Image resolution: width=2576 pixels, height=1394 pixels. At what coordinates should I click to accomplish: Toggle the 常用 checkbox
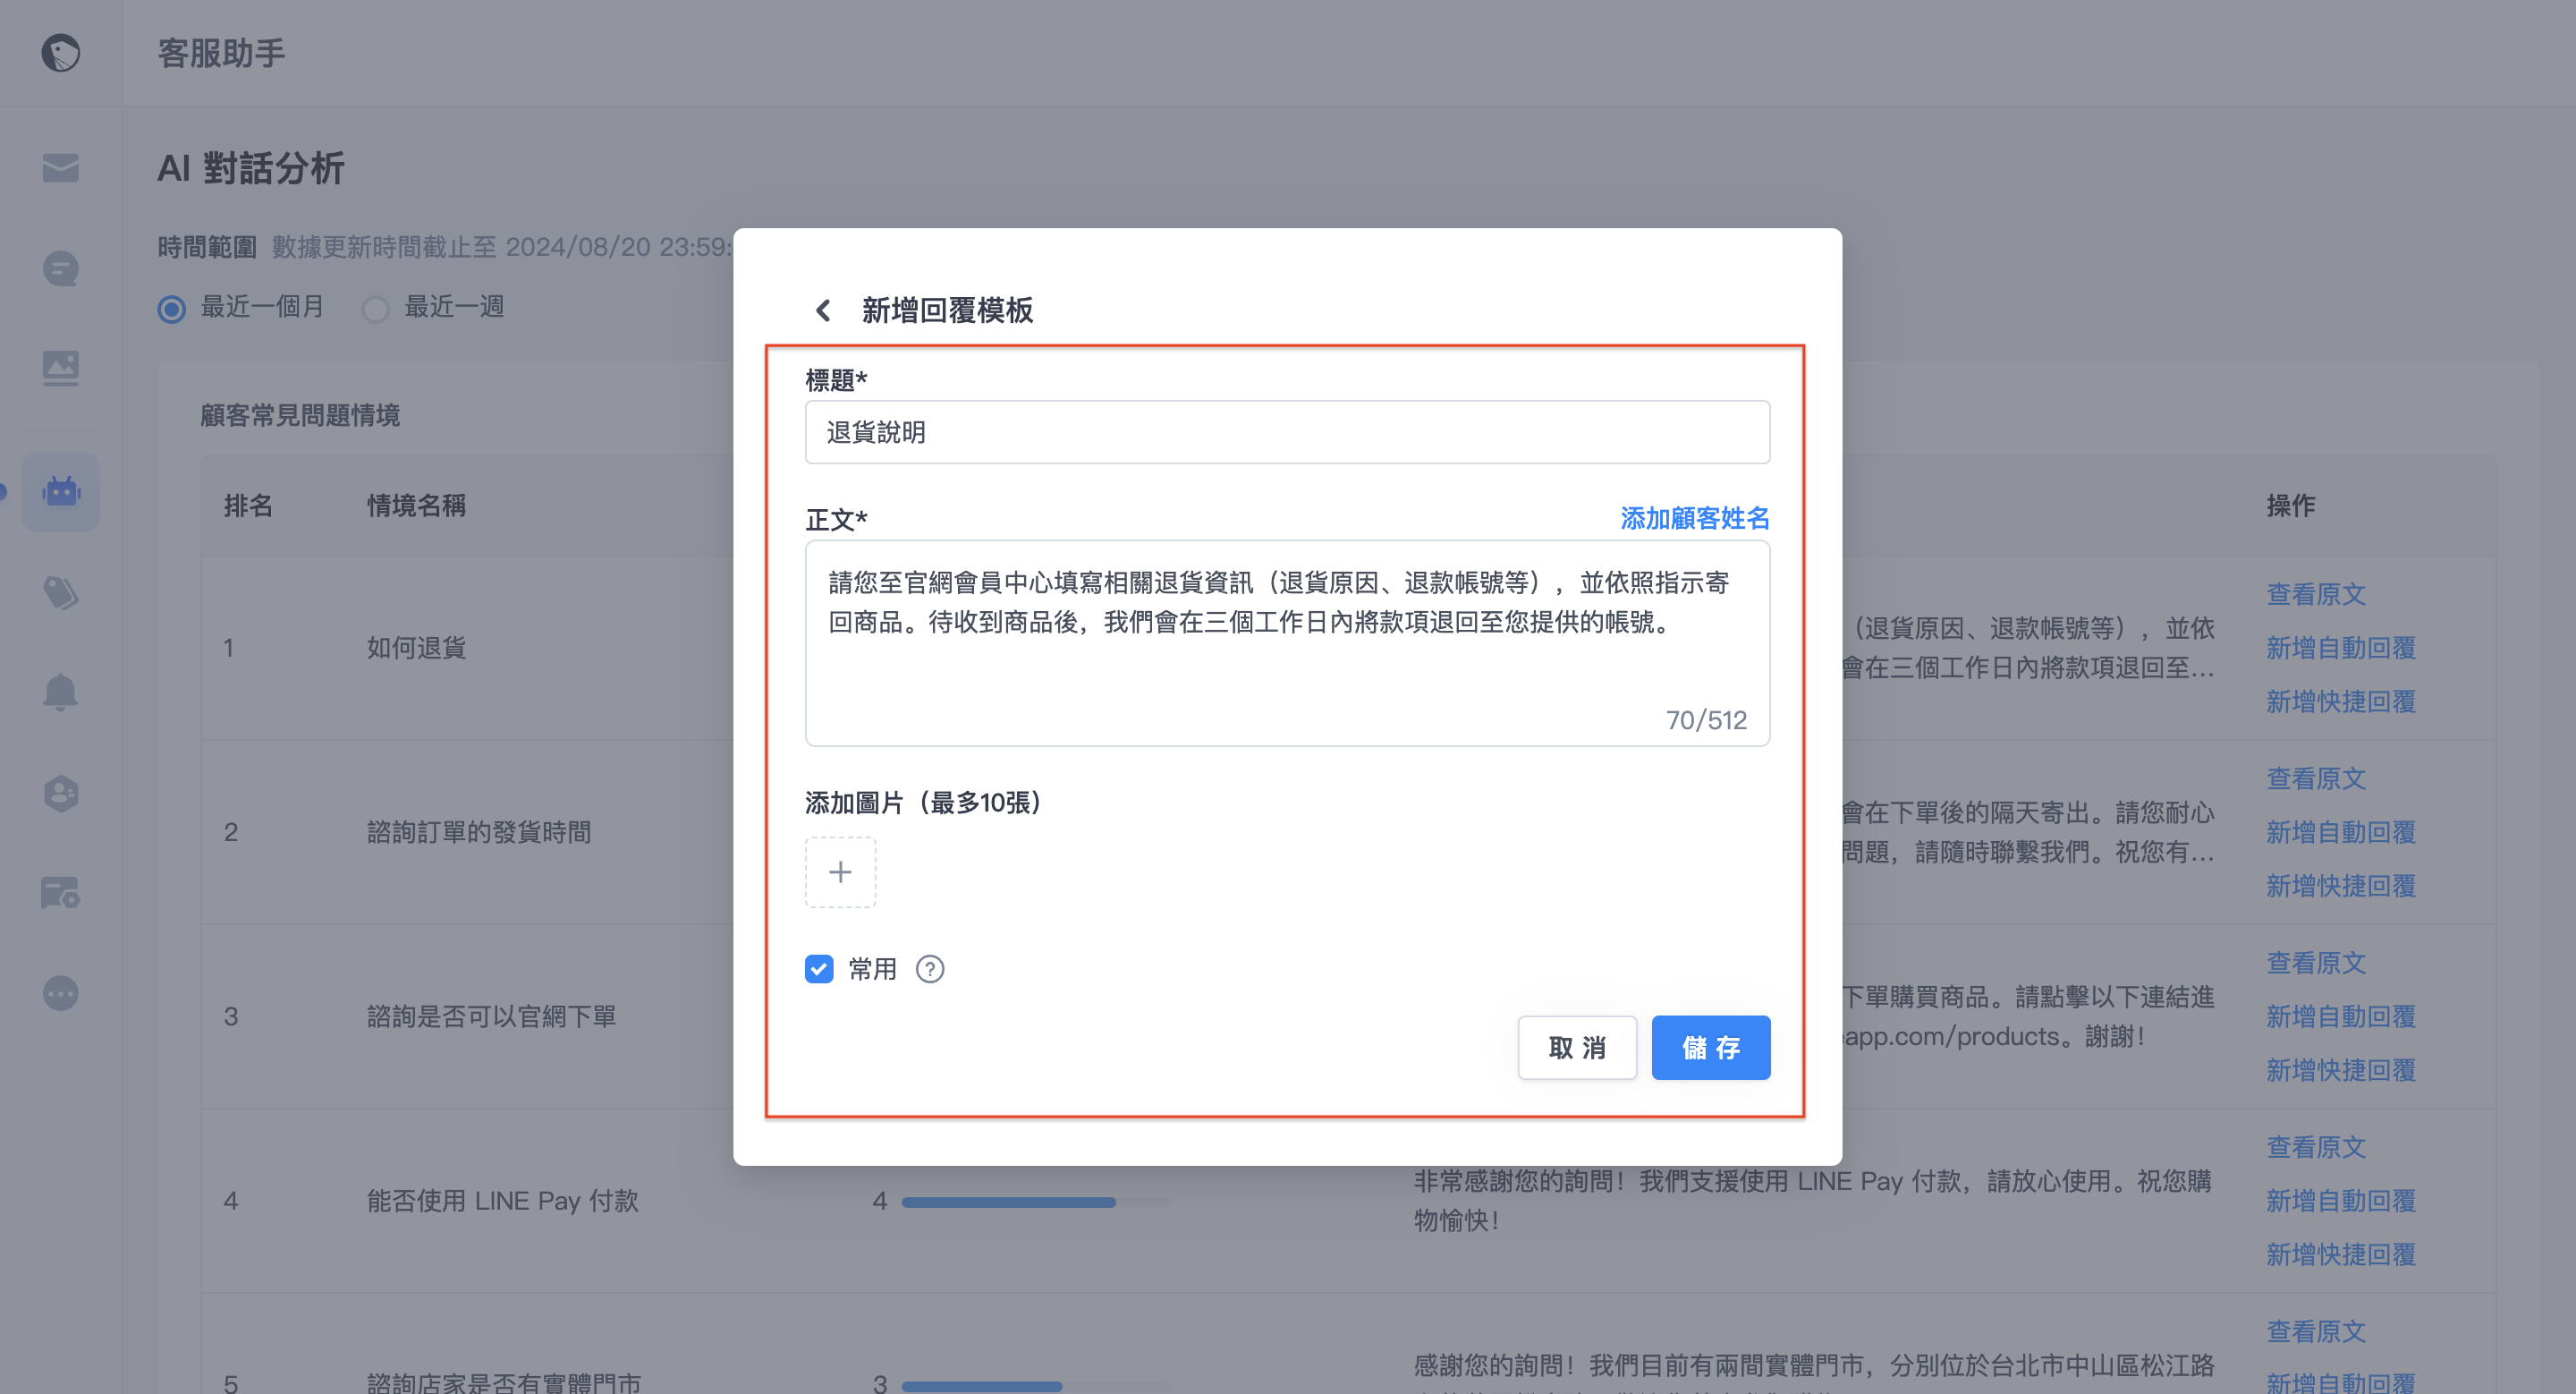tap(819, 969)
